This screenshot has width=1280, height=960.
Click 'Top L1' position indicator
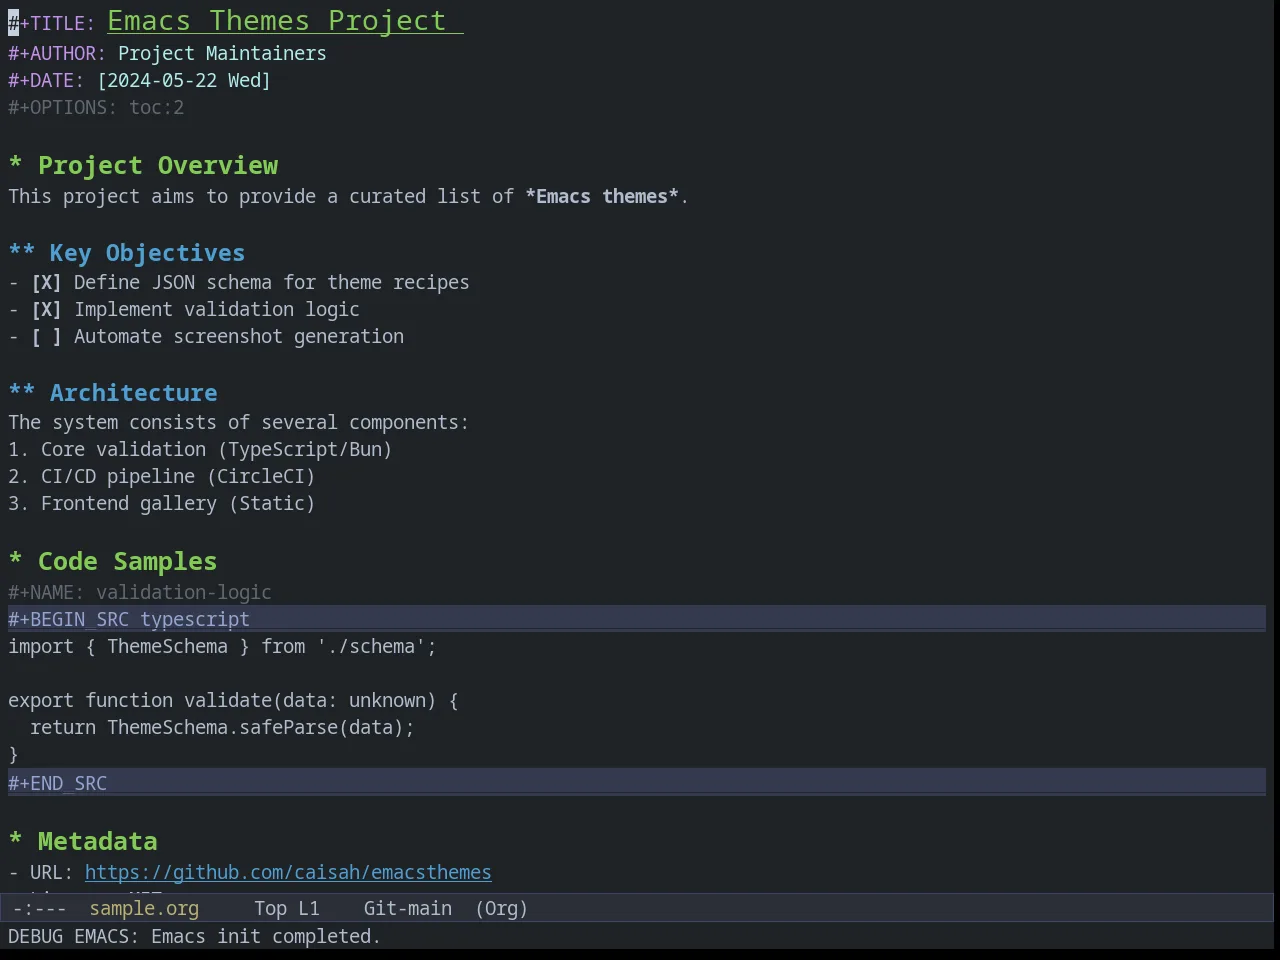[287, 908]
